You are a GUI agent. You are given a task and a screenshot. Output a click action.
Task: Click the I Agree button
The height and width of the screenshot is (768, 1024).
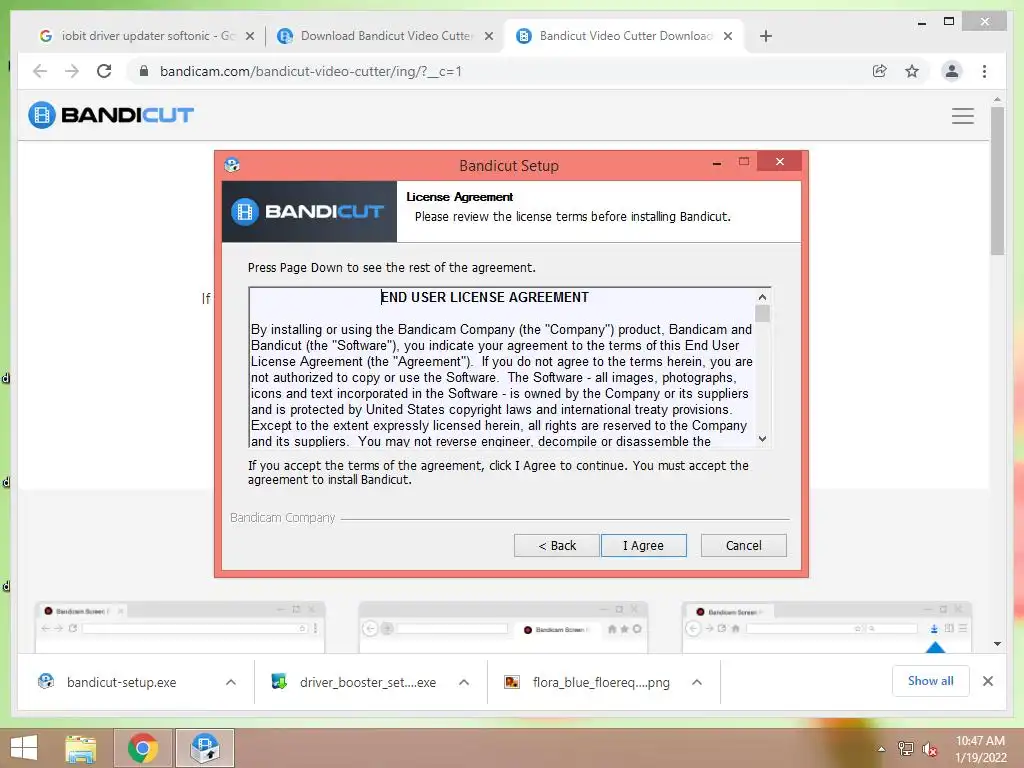pos(643,545)
